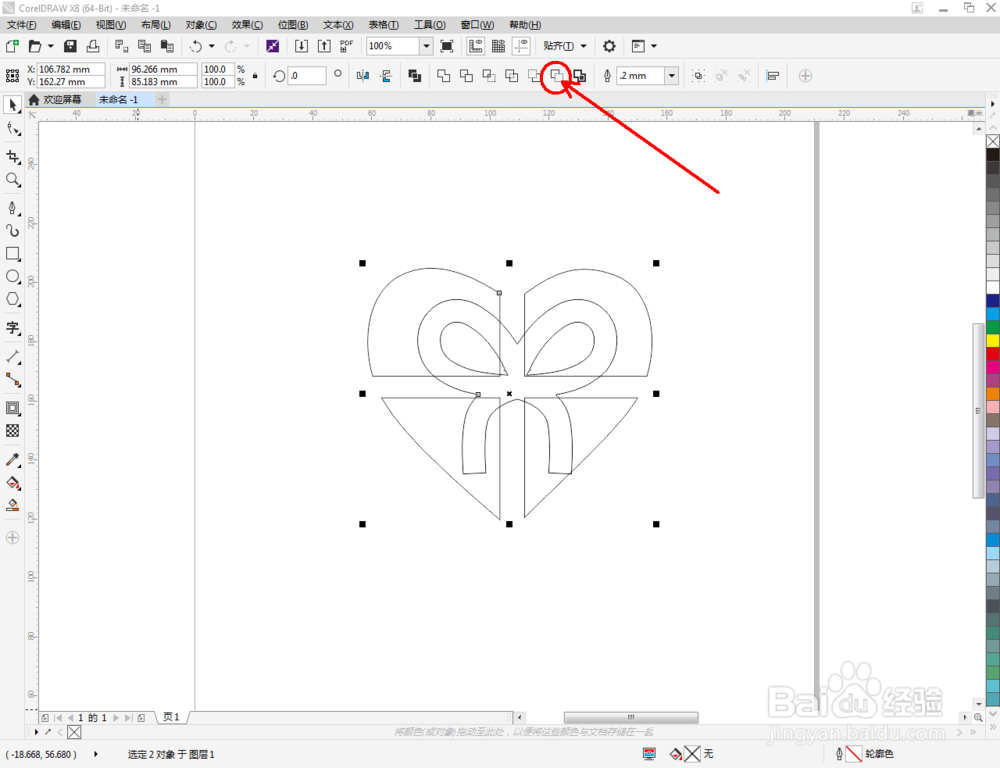Click the Simplify shaping icon
The image size is (1000, 768).
[x=511, y=76]
